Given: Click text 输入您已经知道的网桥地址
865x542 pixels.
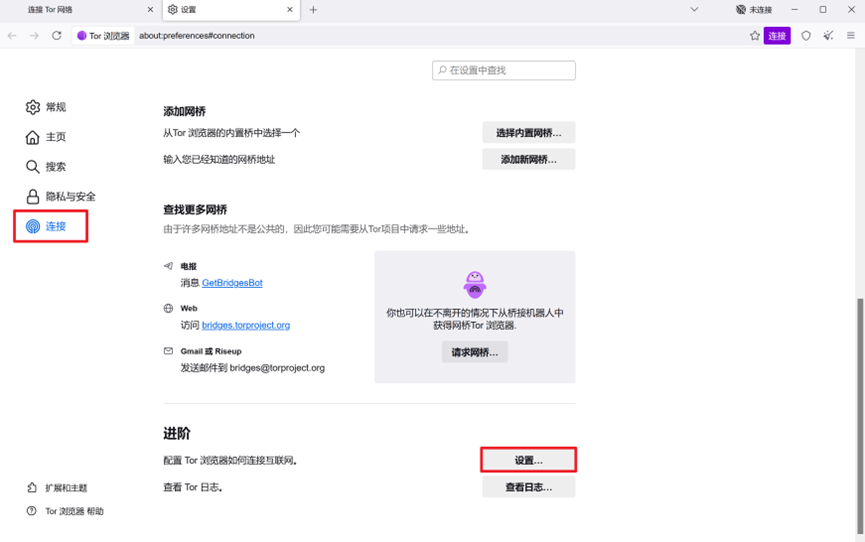Looking at the screenshot, I should click(219, 160).
